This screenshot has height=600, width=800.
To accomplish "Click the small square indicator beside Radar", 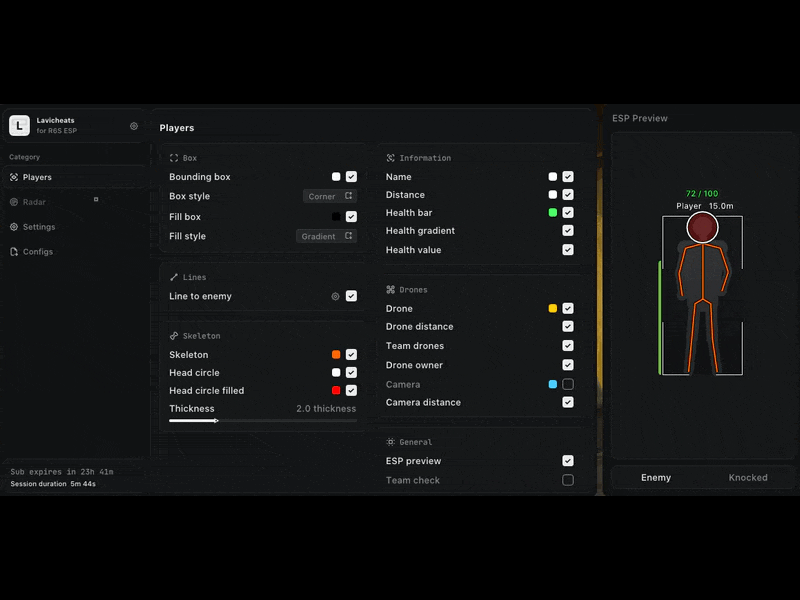I will point(96,199).
